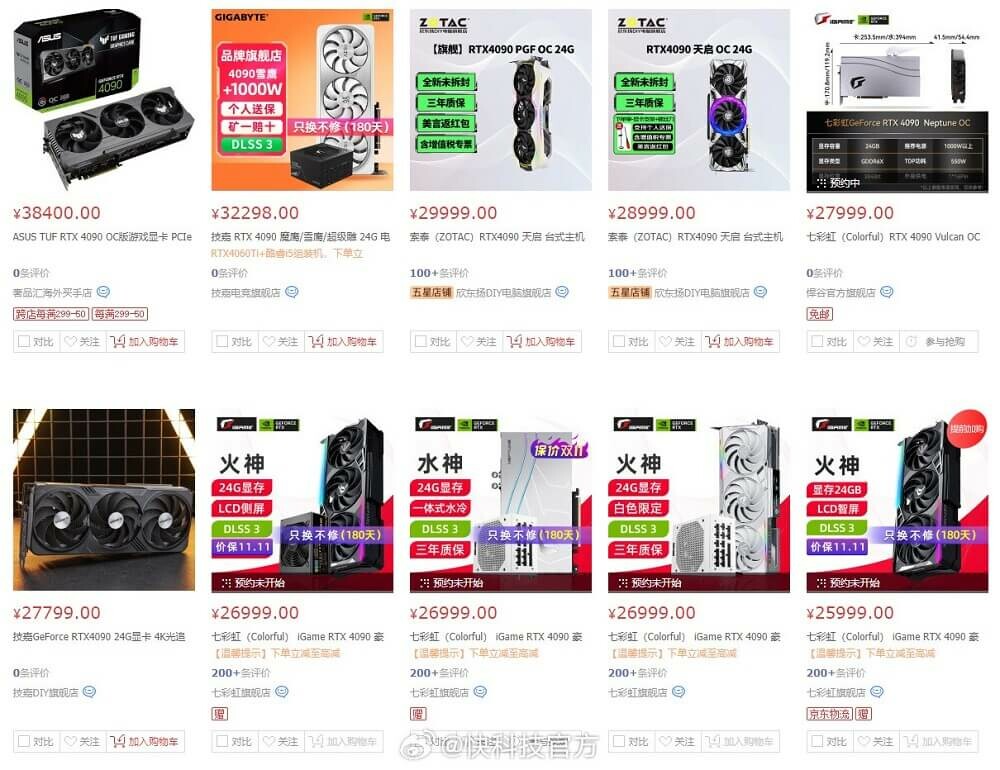Click the chat icon beside 悍谷官方旗舰店

click(886, 292)
